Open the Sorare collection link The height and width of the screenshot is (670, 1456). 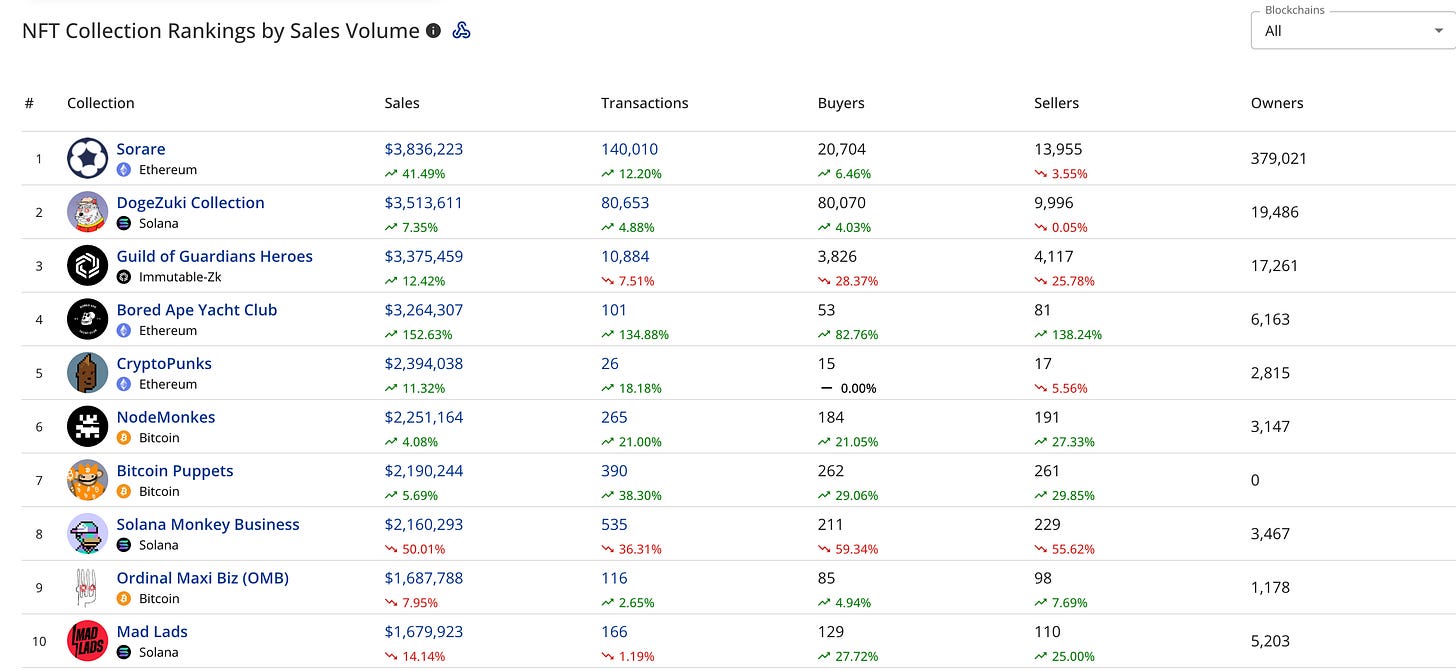click(141, 149)
